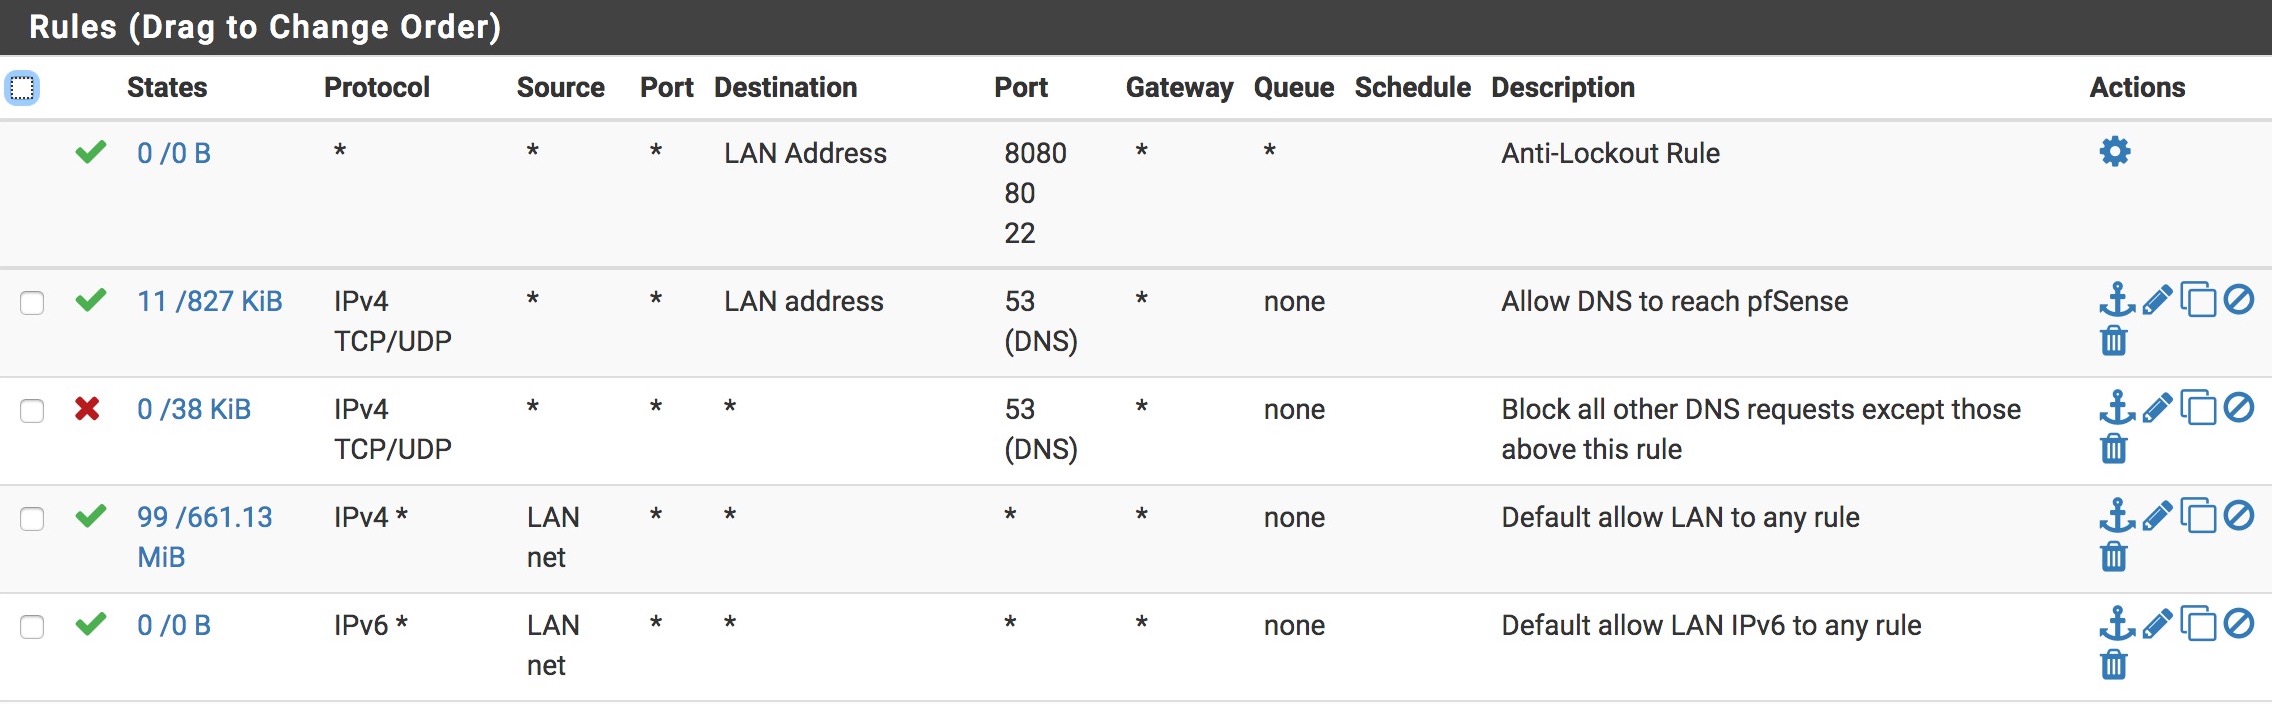Delete the Default allow LAN IPv6 rule
The width and height of the screenshot is (2272, 704).
2113,664
